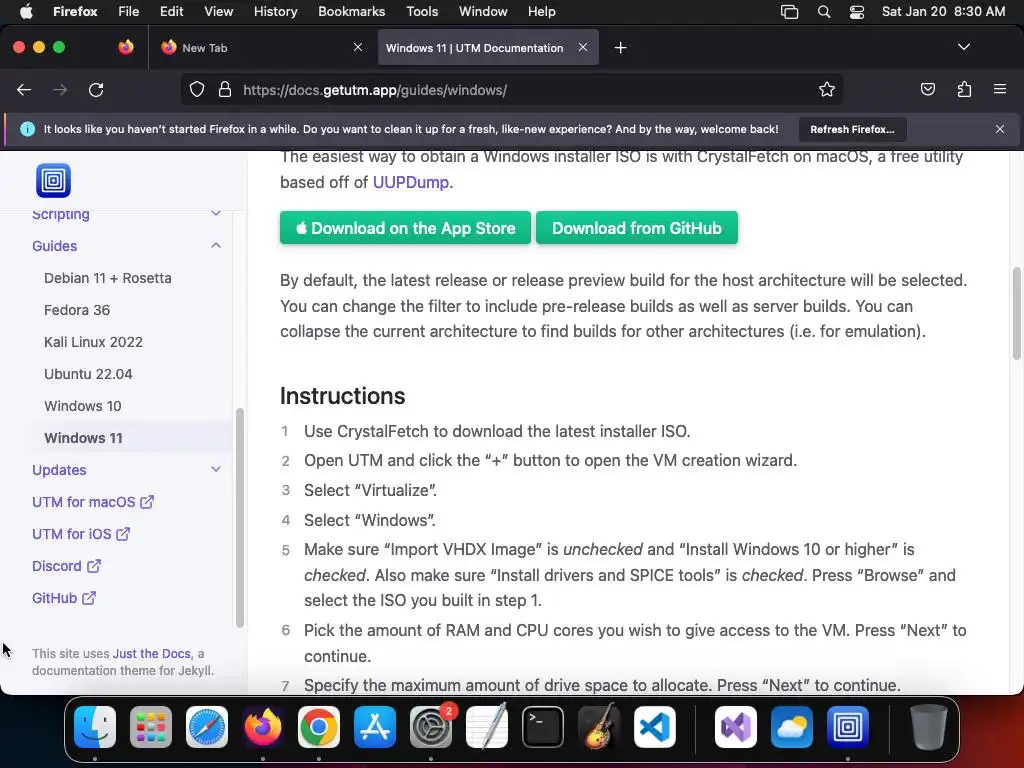Open the UTM for macOS external link
Image resolution: width=1024 pixels, height=768 pixels.
(x=93, y=502)
